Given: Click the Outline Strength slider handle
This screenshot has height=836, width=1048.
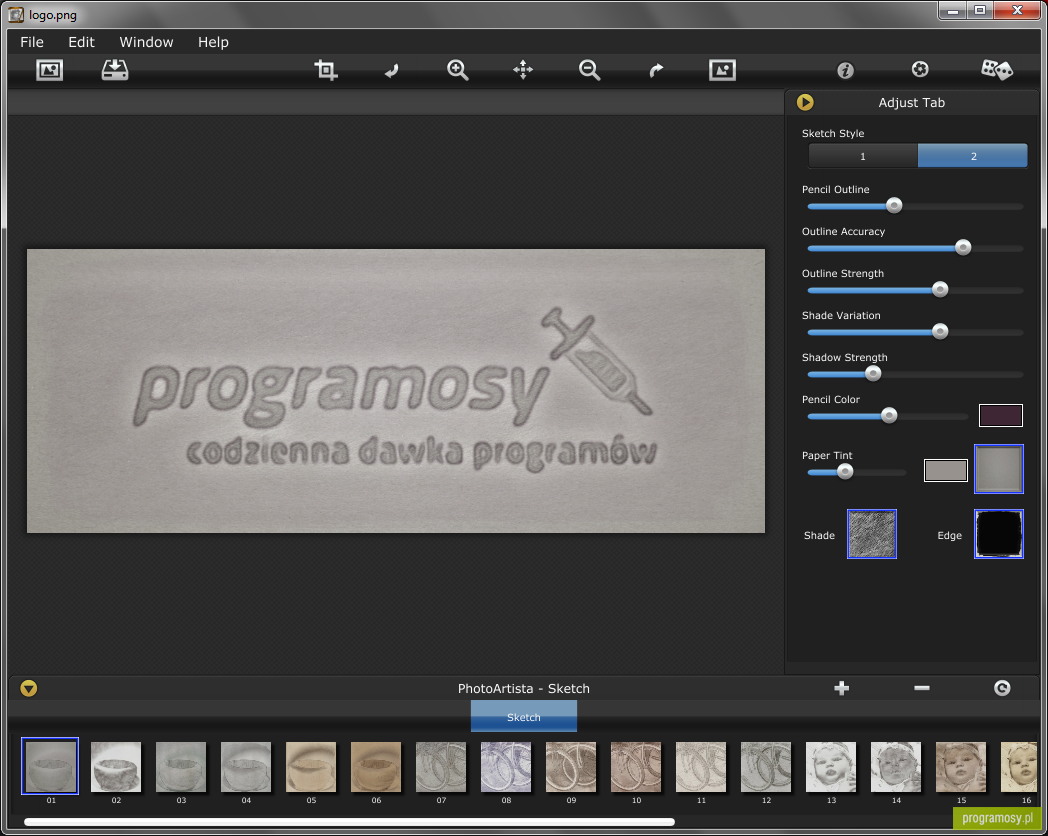Looking at the screenshot, I should tap(940, 289).
